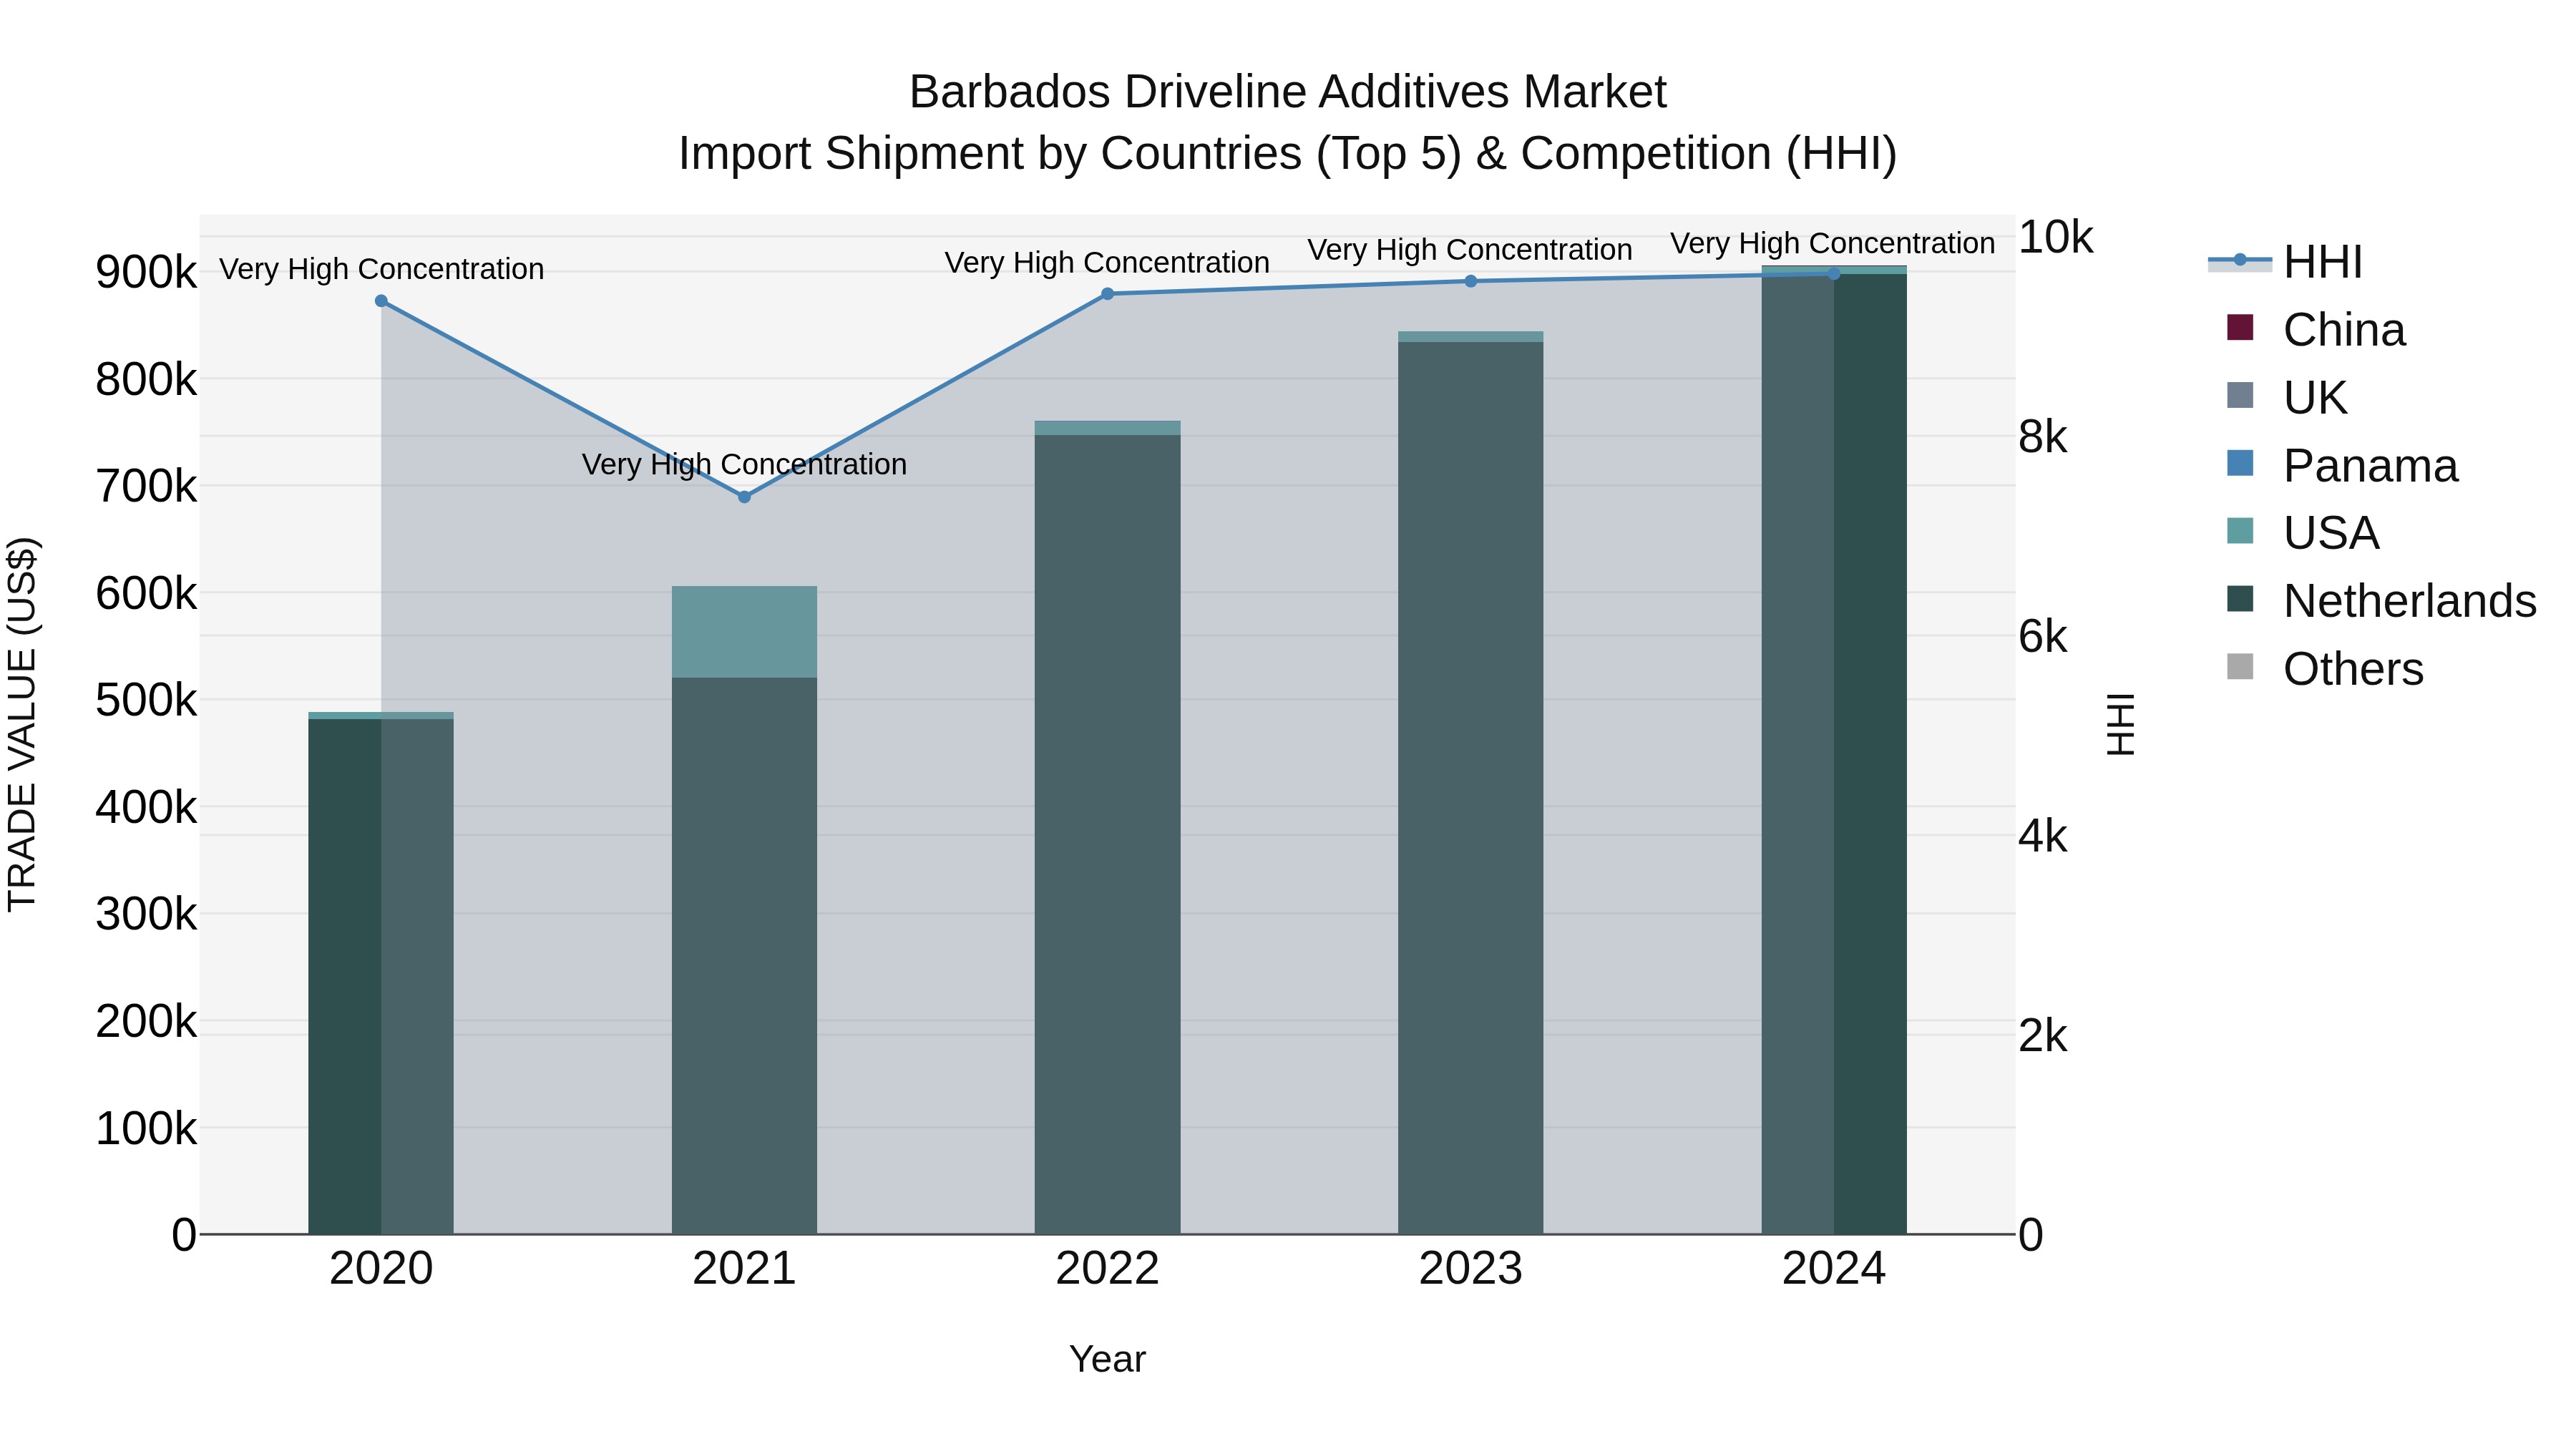Click the HHI data point for 2024

[x=1834, y=274]
